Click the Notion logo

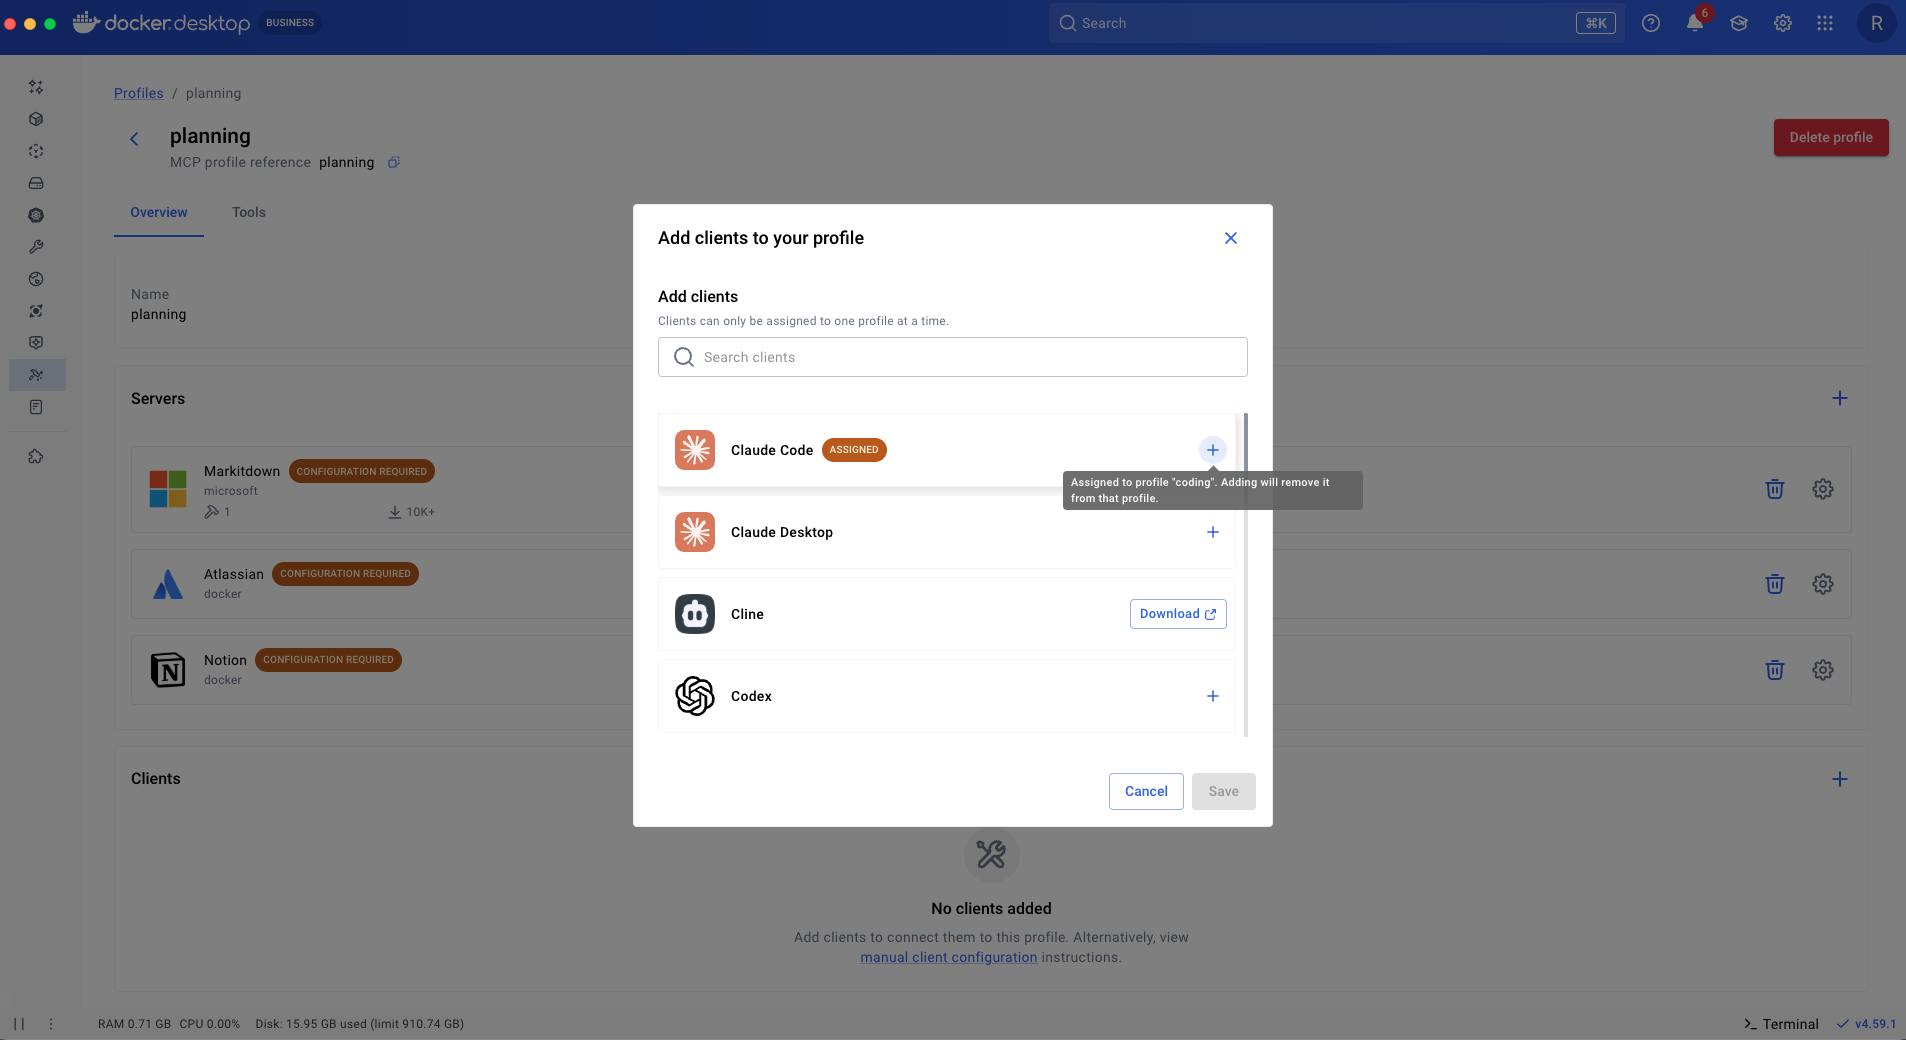[x=168, y=670]
